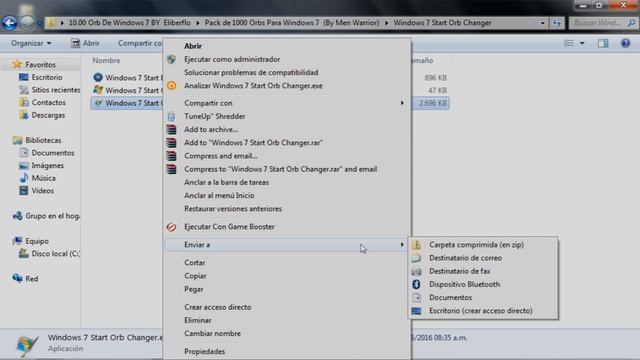Select Escritorio in Favoritos sidebar
The height and width of the screenshot is (360, 640).
[x=47, y=77]
